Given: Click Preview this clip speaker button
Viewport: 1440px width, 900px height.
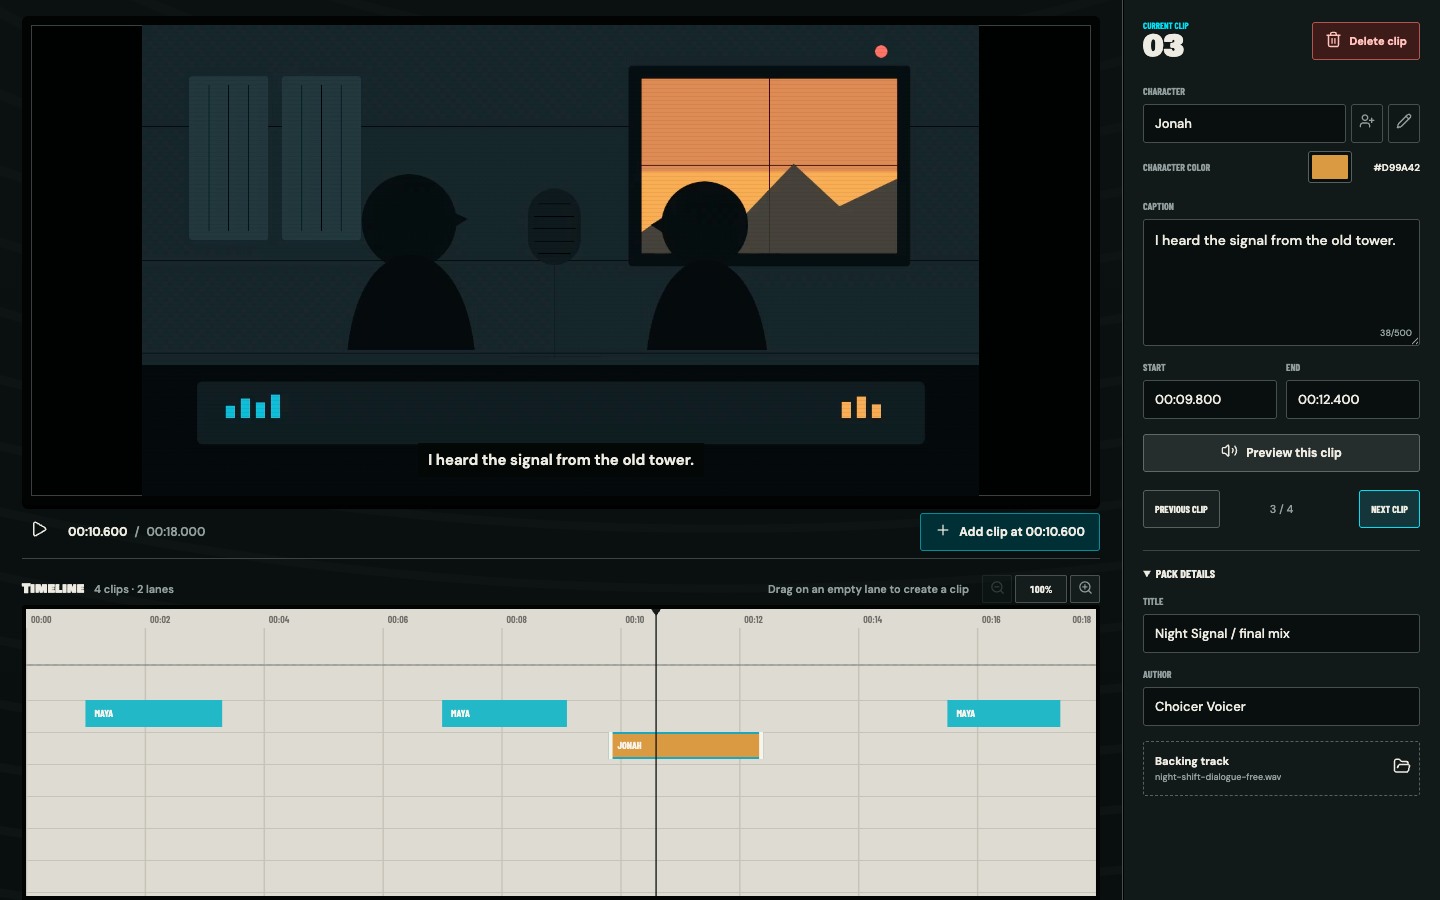Looking at the screenshot, I should 1281,453.
